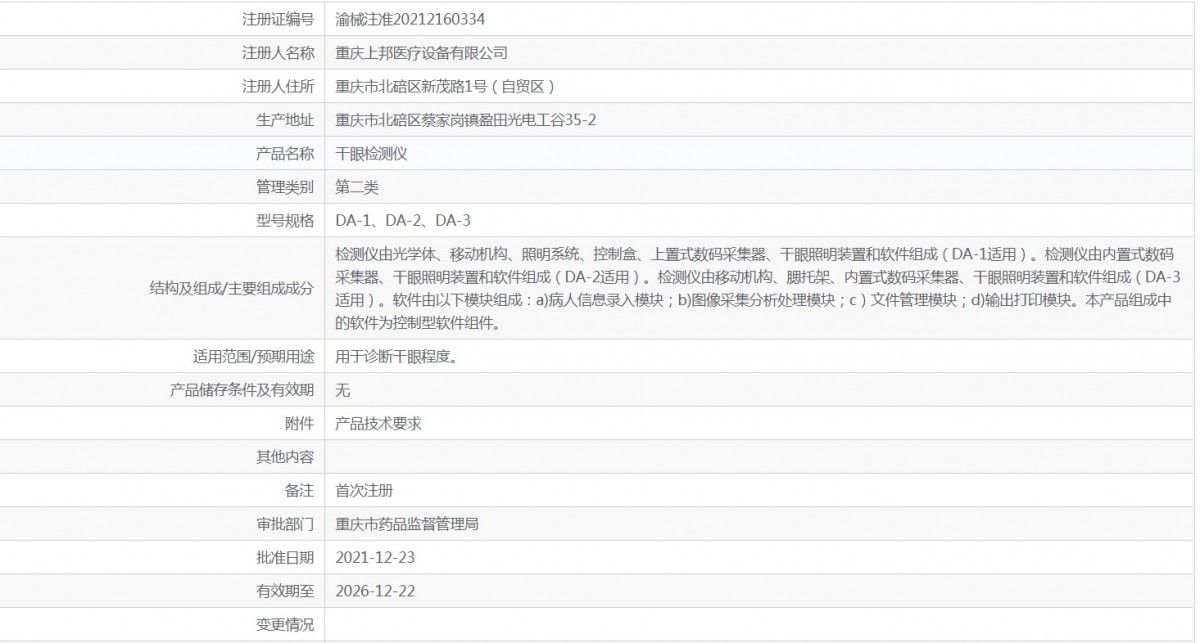This screenshot has width=1200, height=643.
Task: Select the 备注 label
Action: [300, 491]
